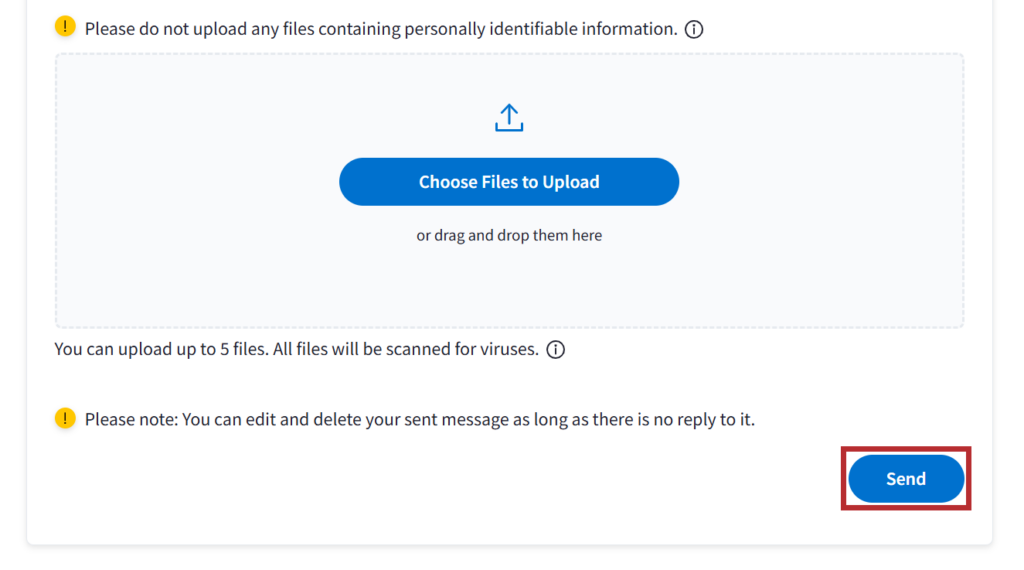Click the "Please note:" label text
This screenshot has height=570, width=1024.
pyautogui.click(x=130, y=419)
